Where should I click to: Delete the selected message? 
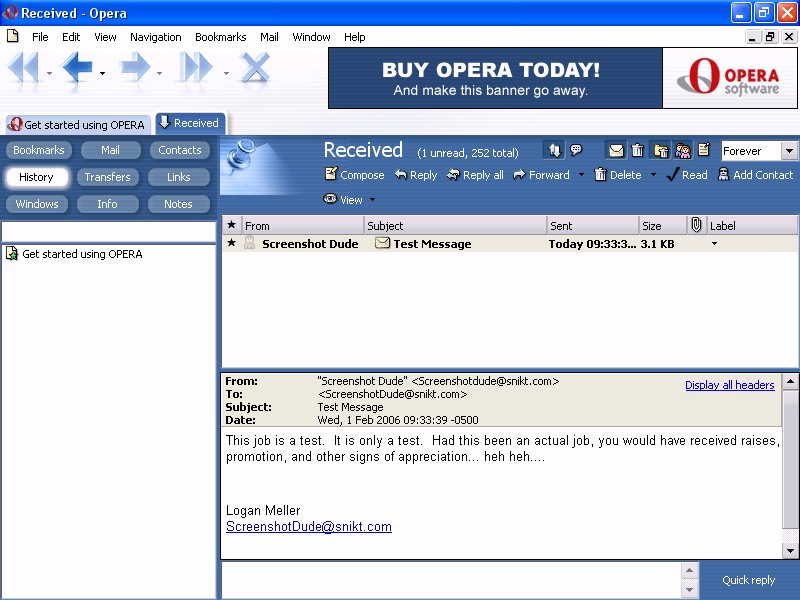(618, 175)
